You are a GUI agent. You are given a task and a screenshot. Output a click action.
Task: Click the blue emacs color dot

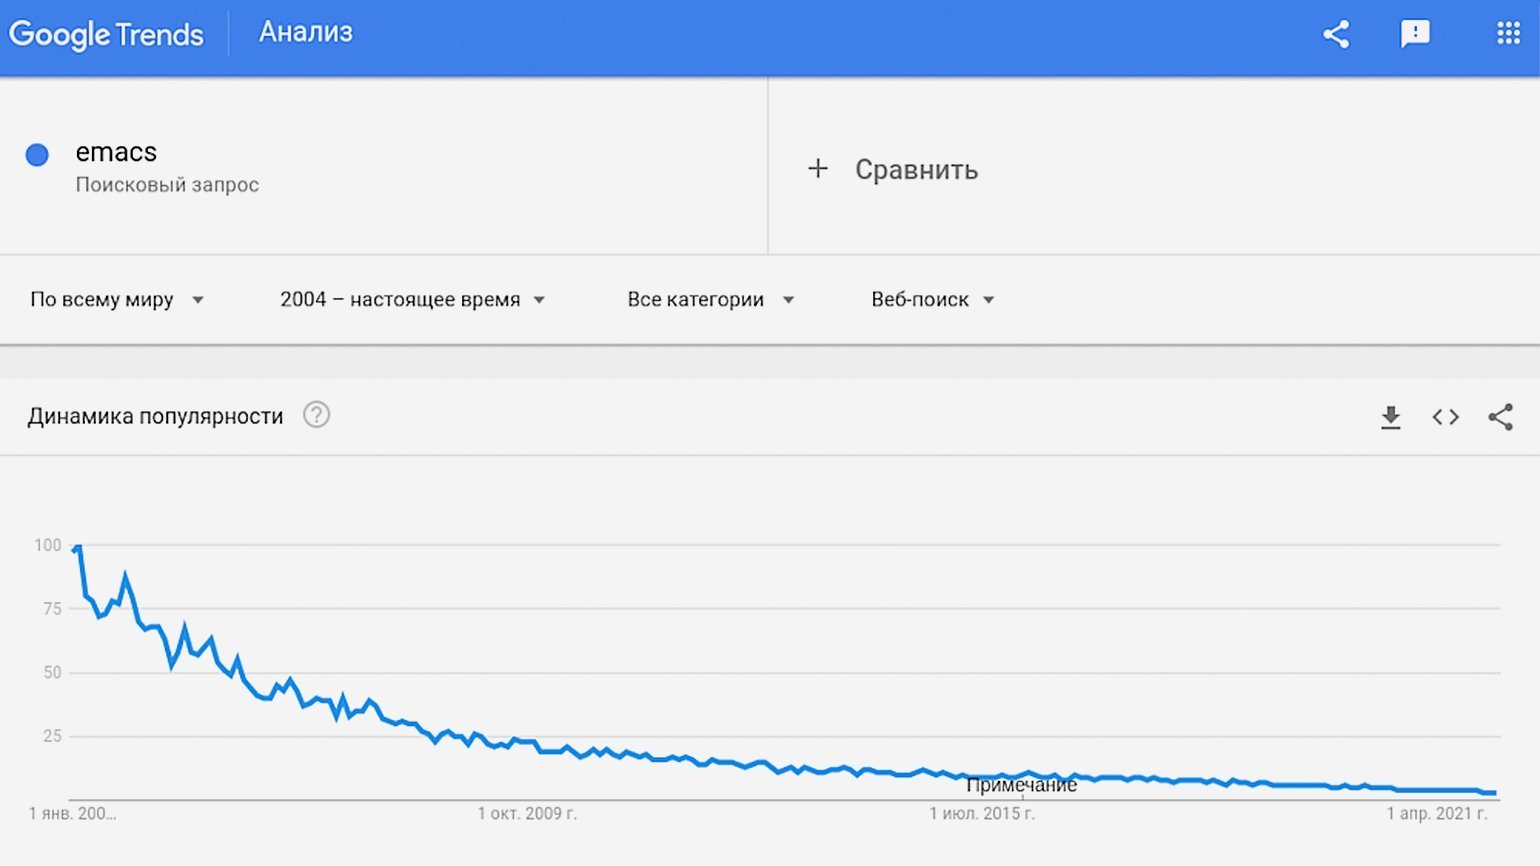(37, 155)
